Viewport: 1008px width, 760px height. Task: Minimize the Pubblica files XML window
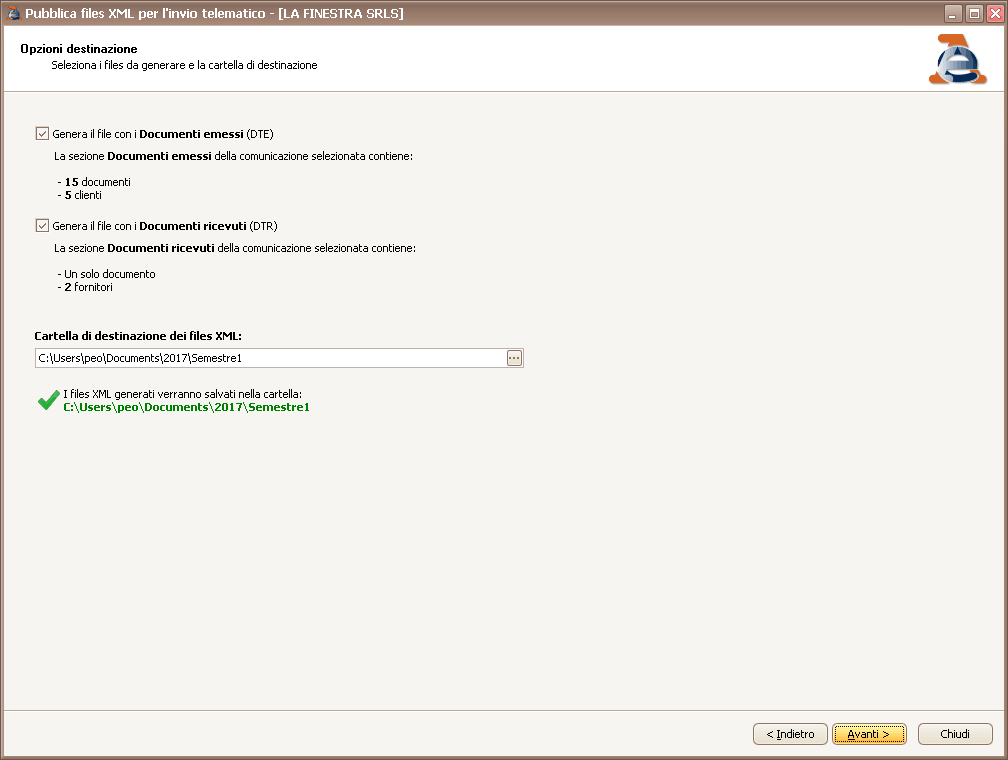(x=951, y=14)
